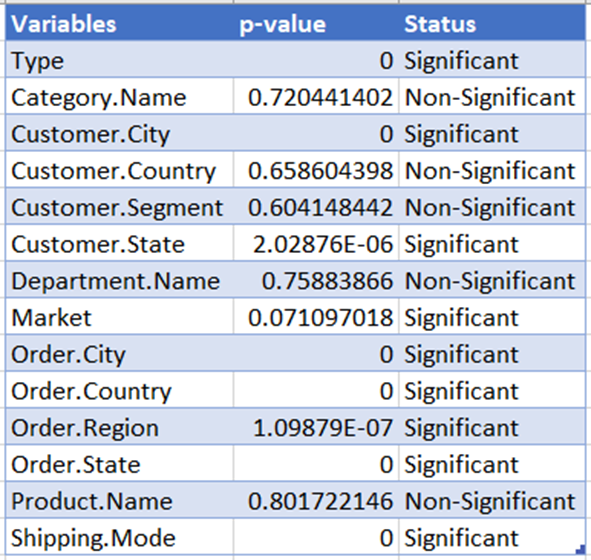Click the 0.720441402 p-value cell
Viewport: 591px width, 560px height.
[316, 97]
